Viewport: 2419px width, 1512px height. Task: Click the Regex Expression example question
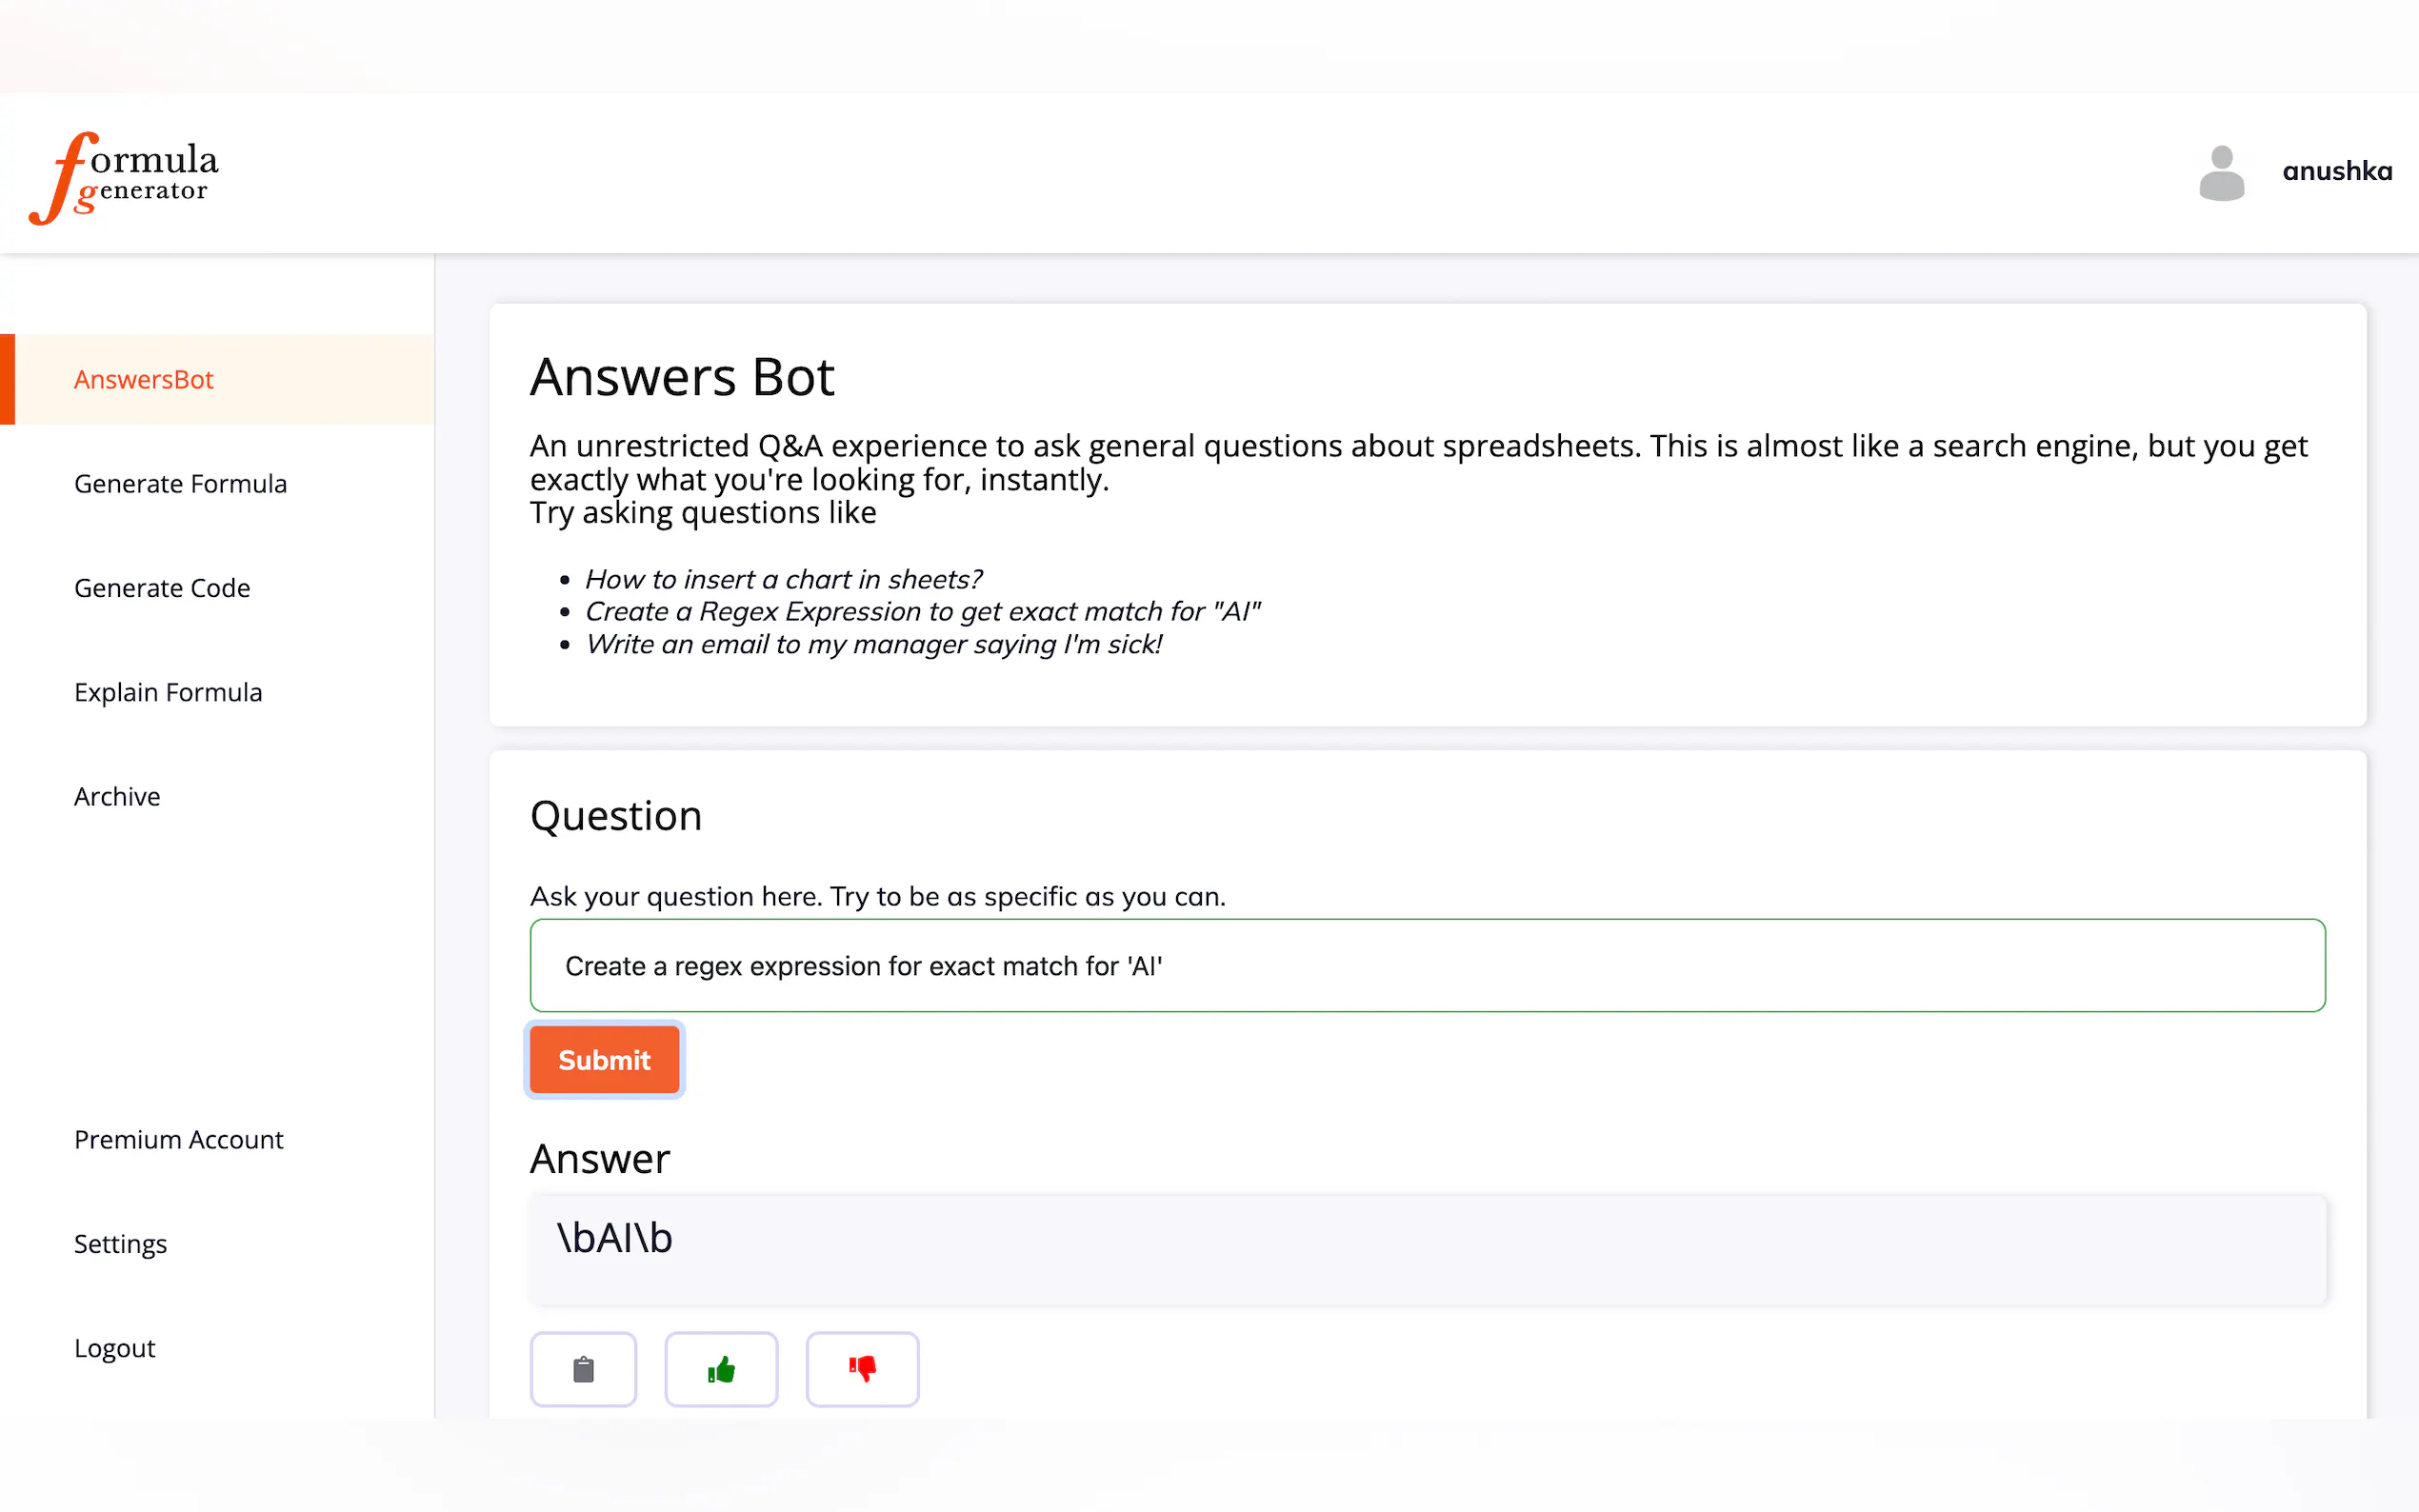[x=922, y=611]
